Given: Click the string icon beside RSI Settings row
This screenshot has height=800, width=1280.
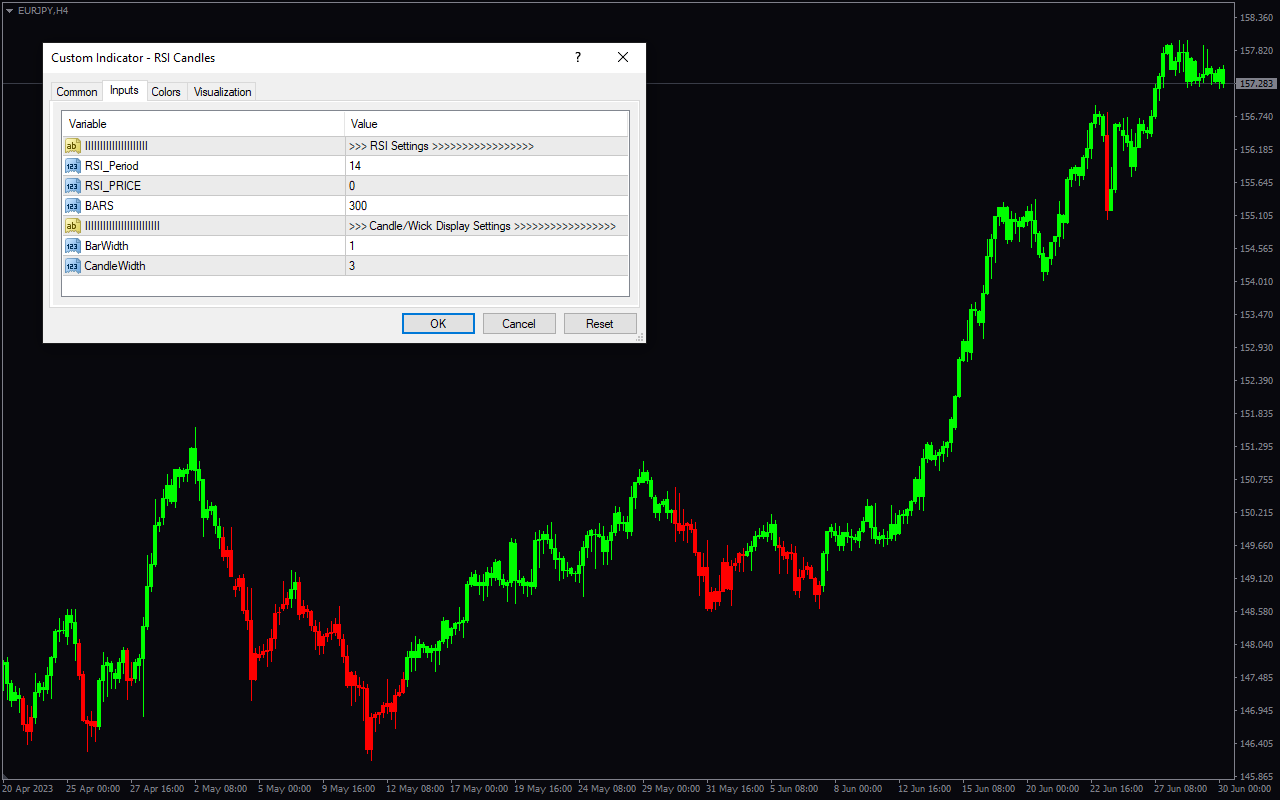Looking at the screenshot, I should coord(73,146).
